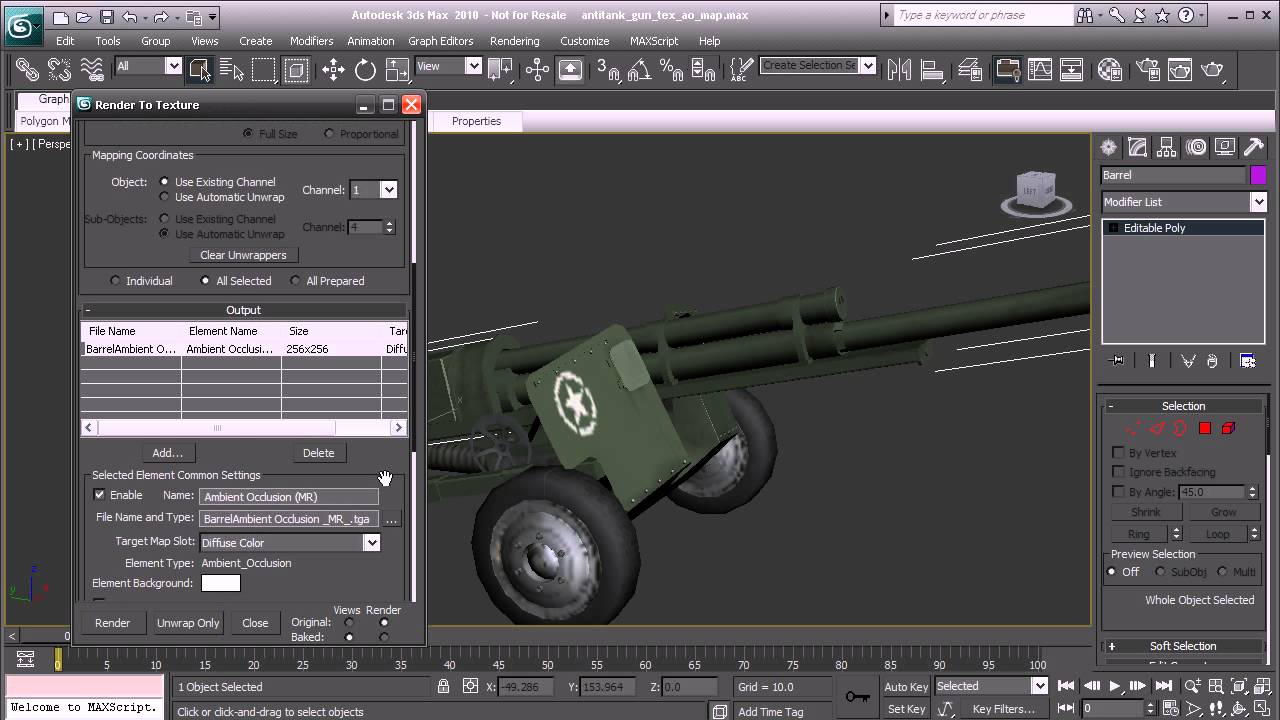Open the Utilities command panel
Viewport: 1280px width, 720px height.
point(1254,147)
